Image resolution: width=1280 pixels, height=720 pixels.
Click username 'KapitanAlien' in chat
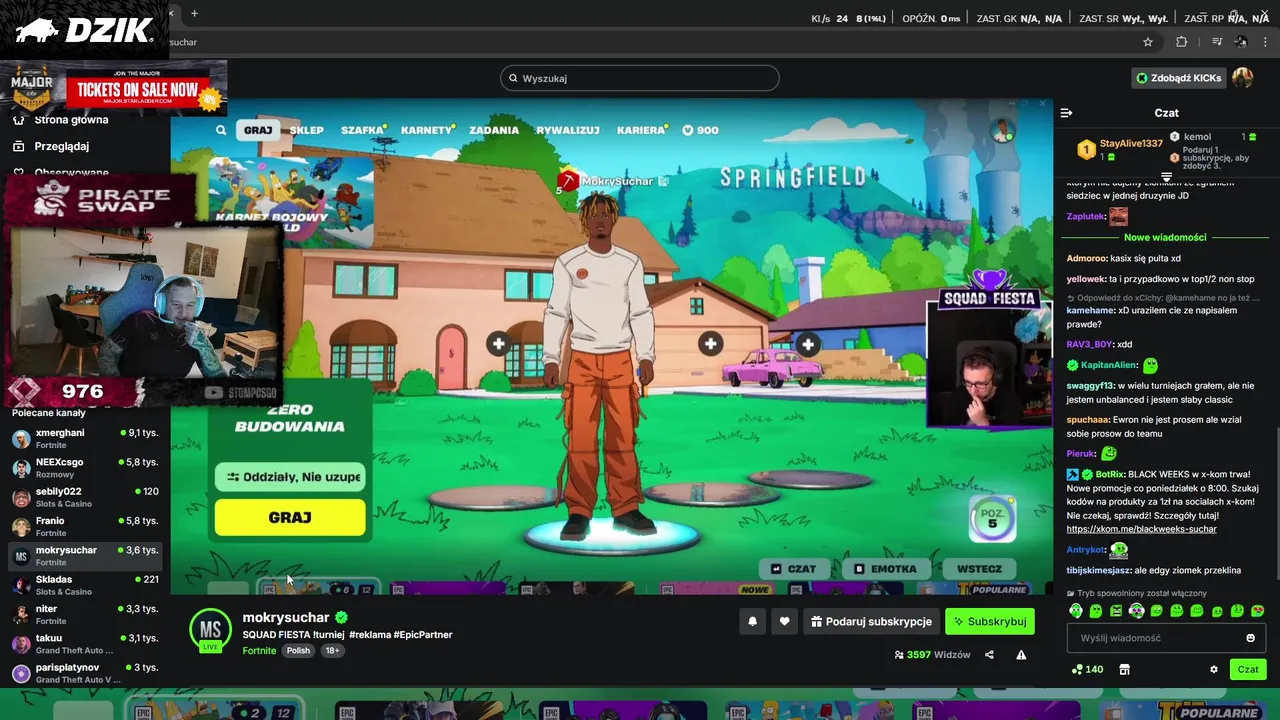[1109, 365]
